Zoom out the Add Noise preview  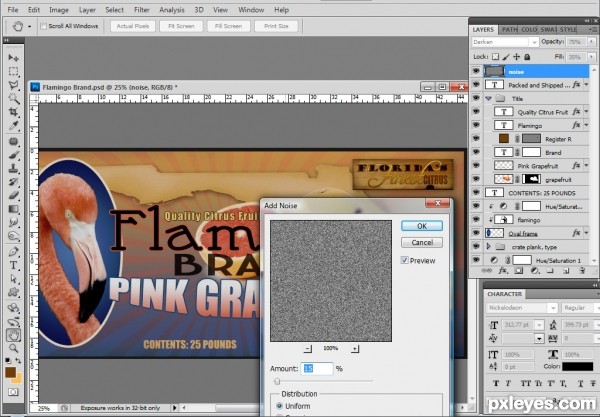click(x=308, y=349)
